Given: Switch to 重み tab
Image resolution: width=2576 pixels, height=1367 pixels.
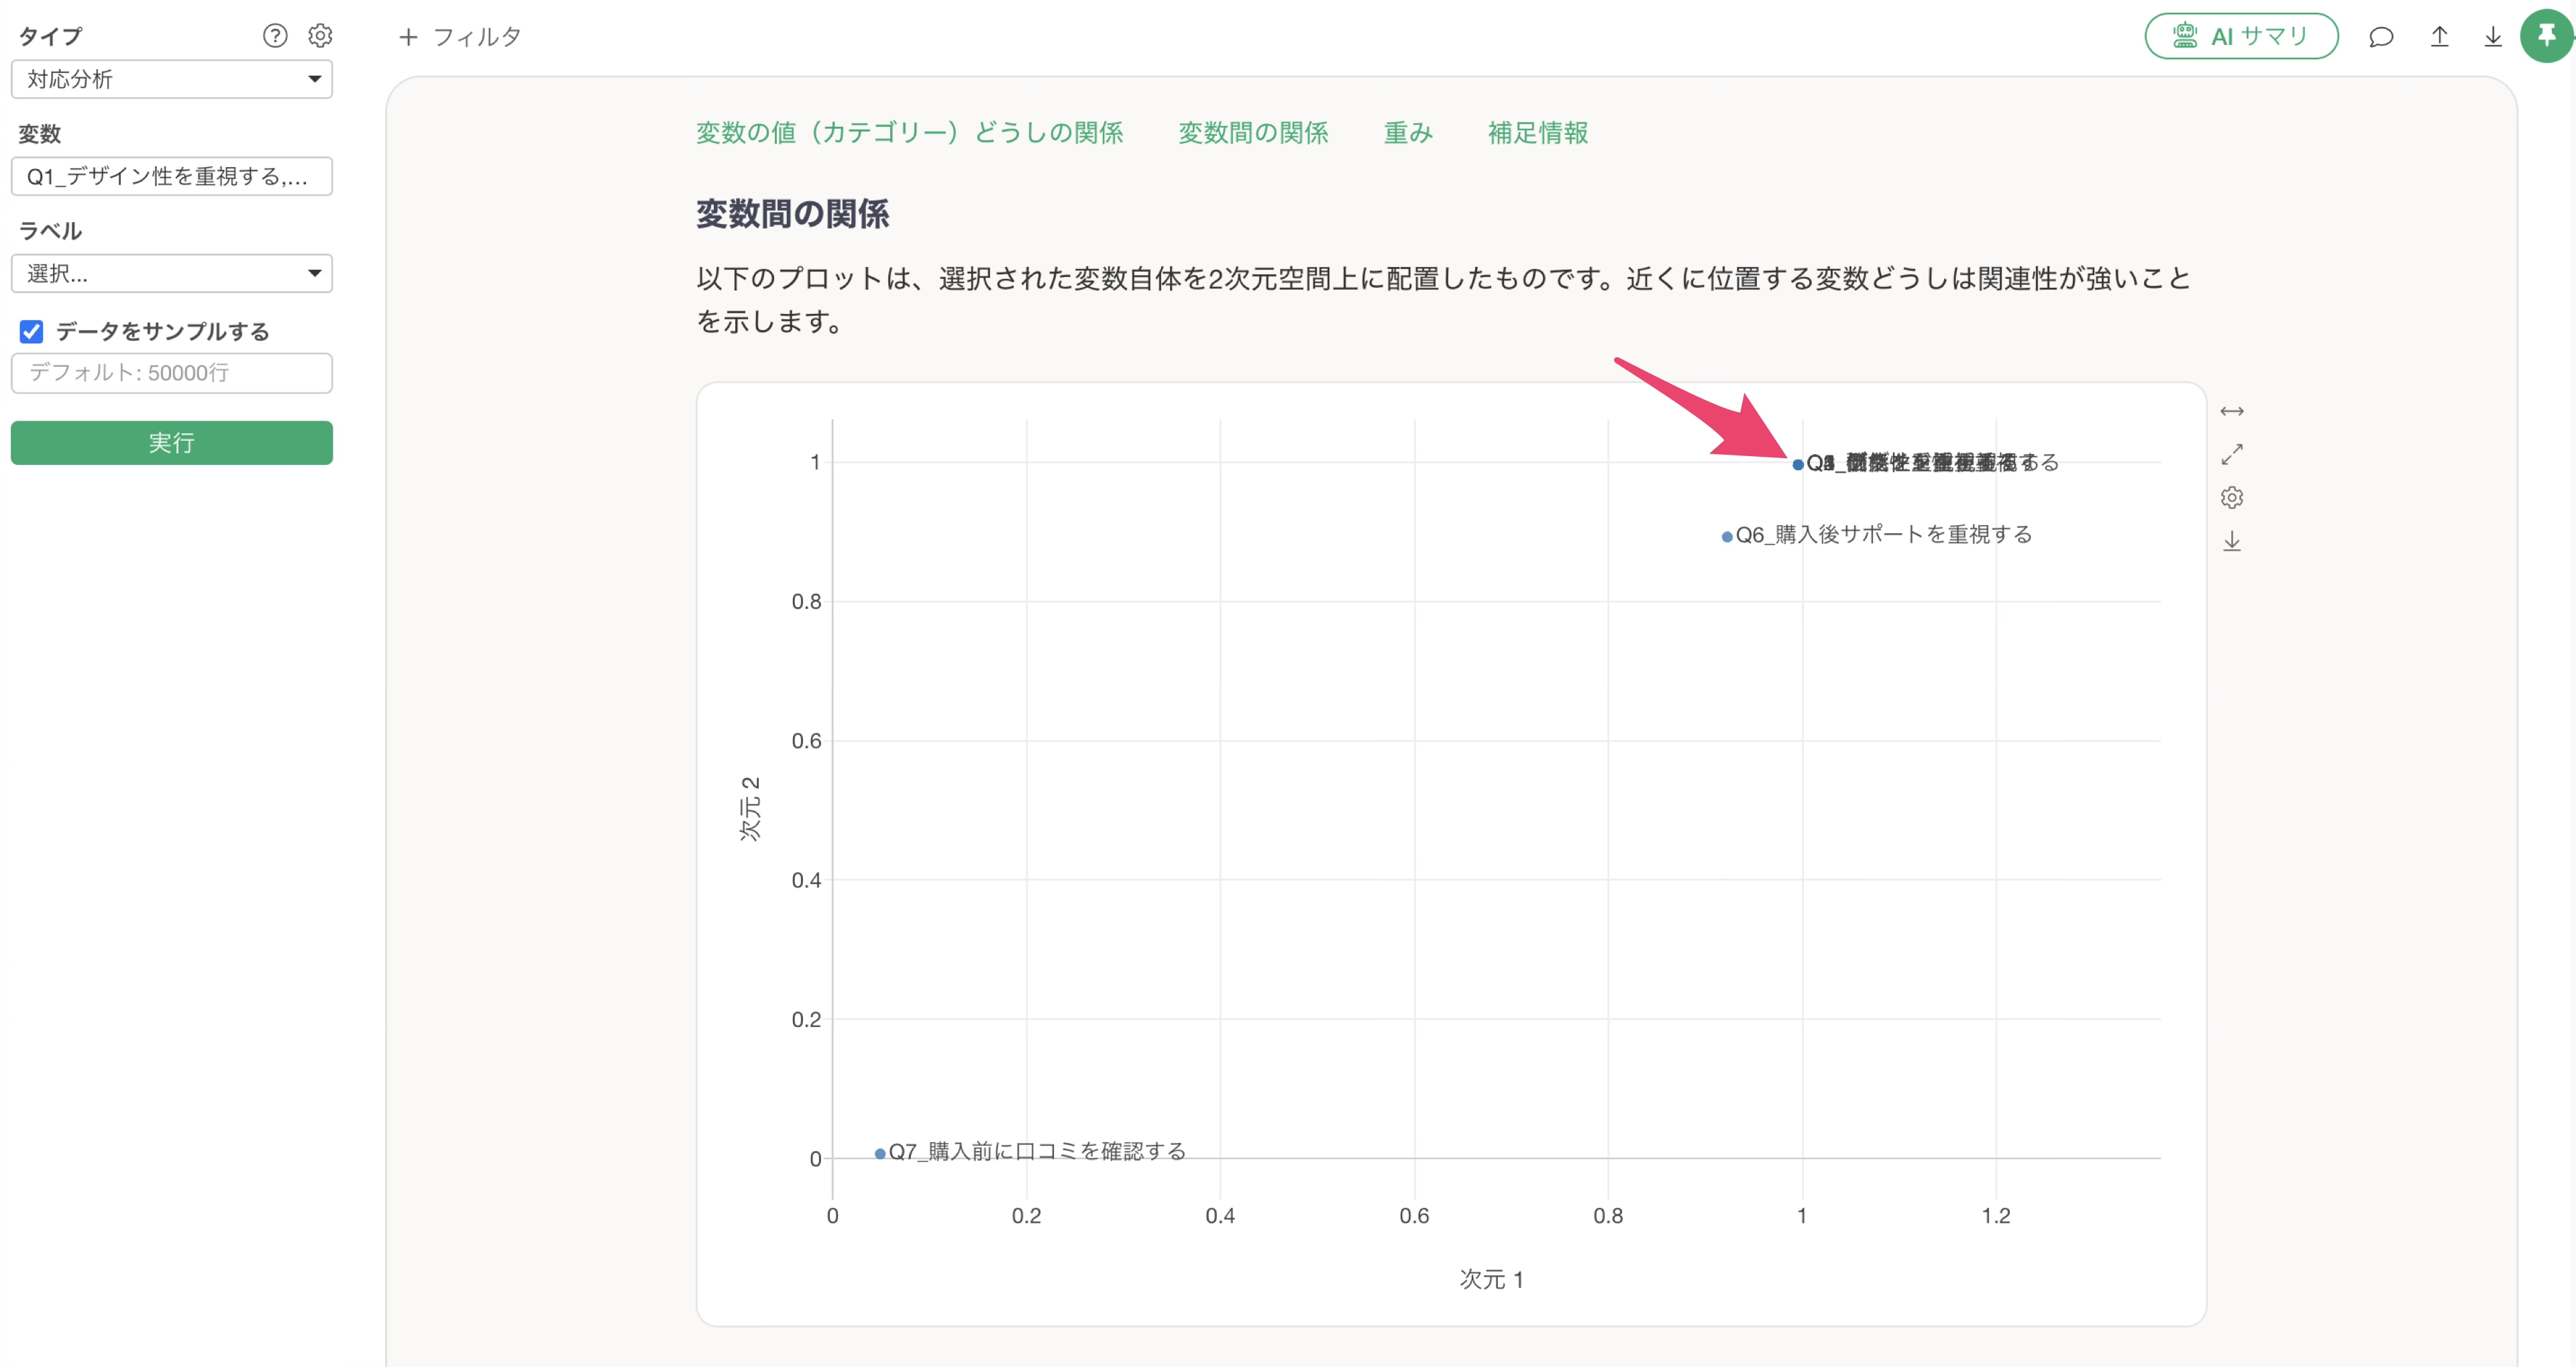Looking at the screenshot, I should 1407,133.
